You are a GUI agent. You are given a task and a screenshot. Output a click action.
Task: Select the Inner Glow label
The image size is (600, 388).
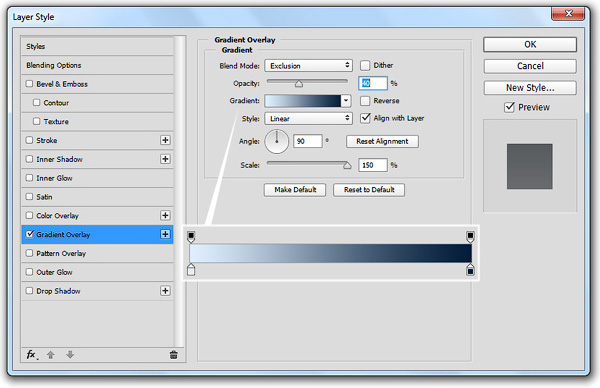[x=54, y=178]
